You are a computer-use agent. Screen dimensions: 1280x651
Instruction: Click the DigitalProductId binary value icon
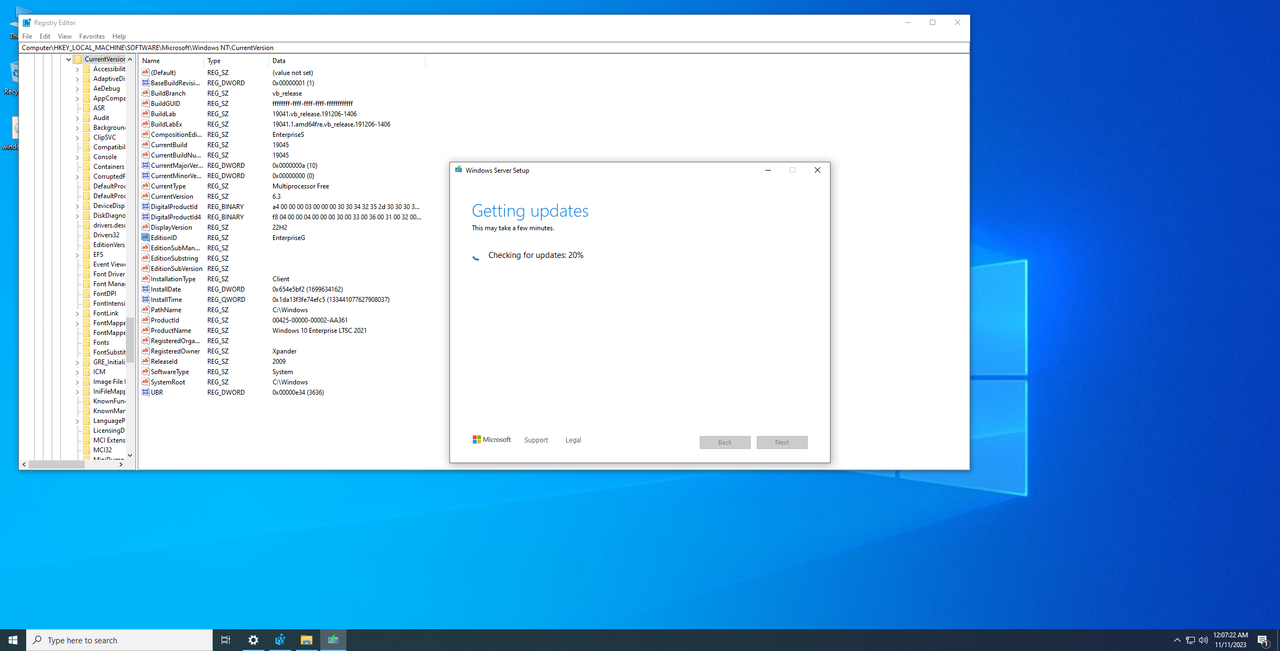click(145, 206)
